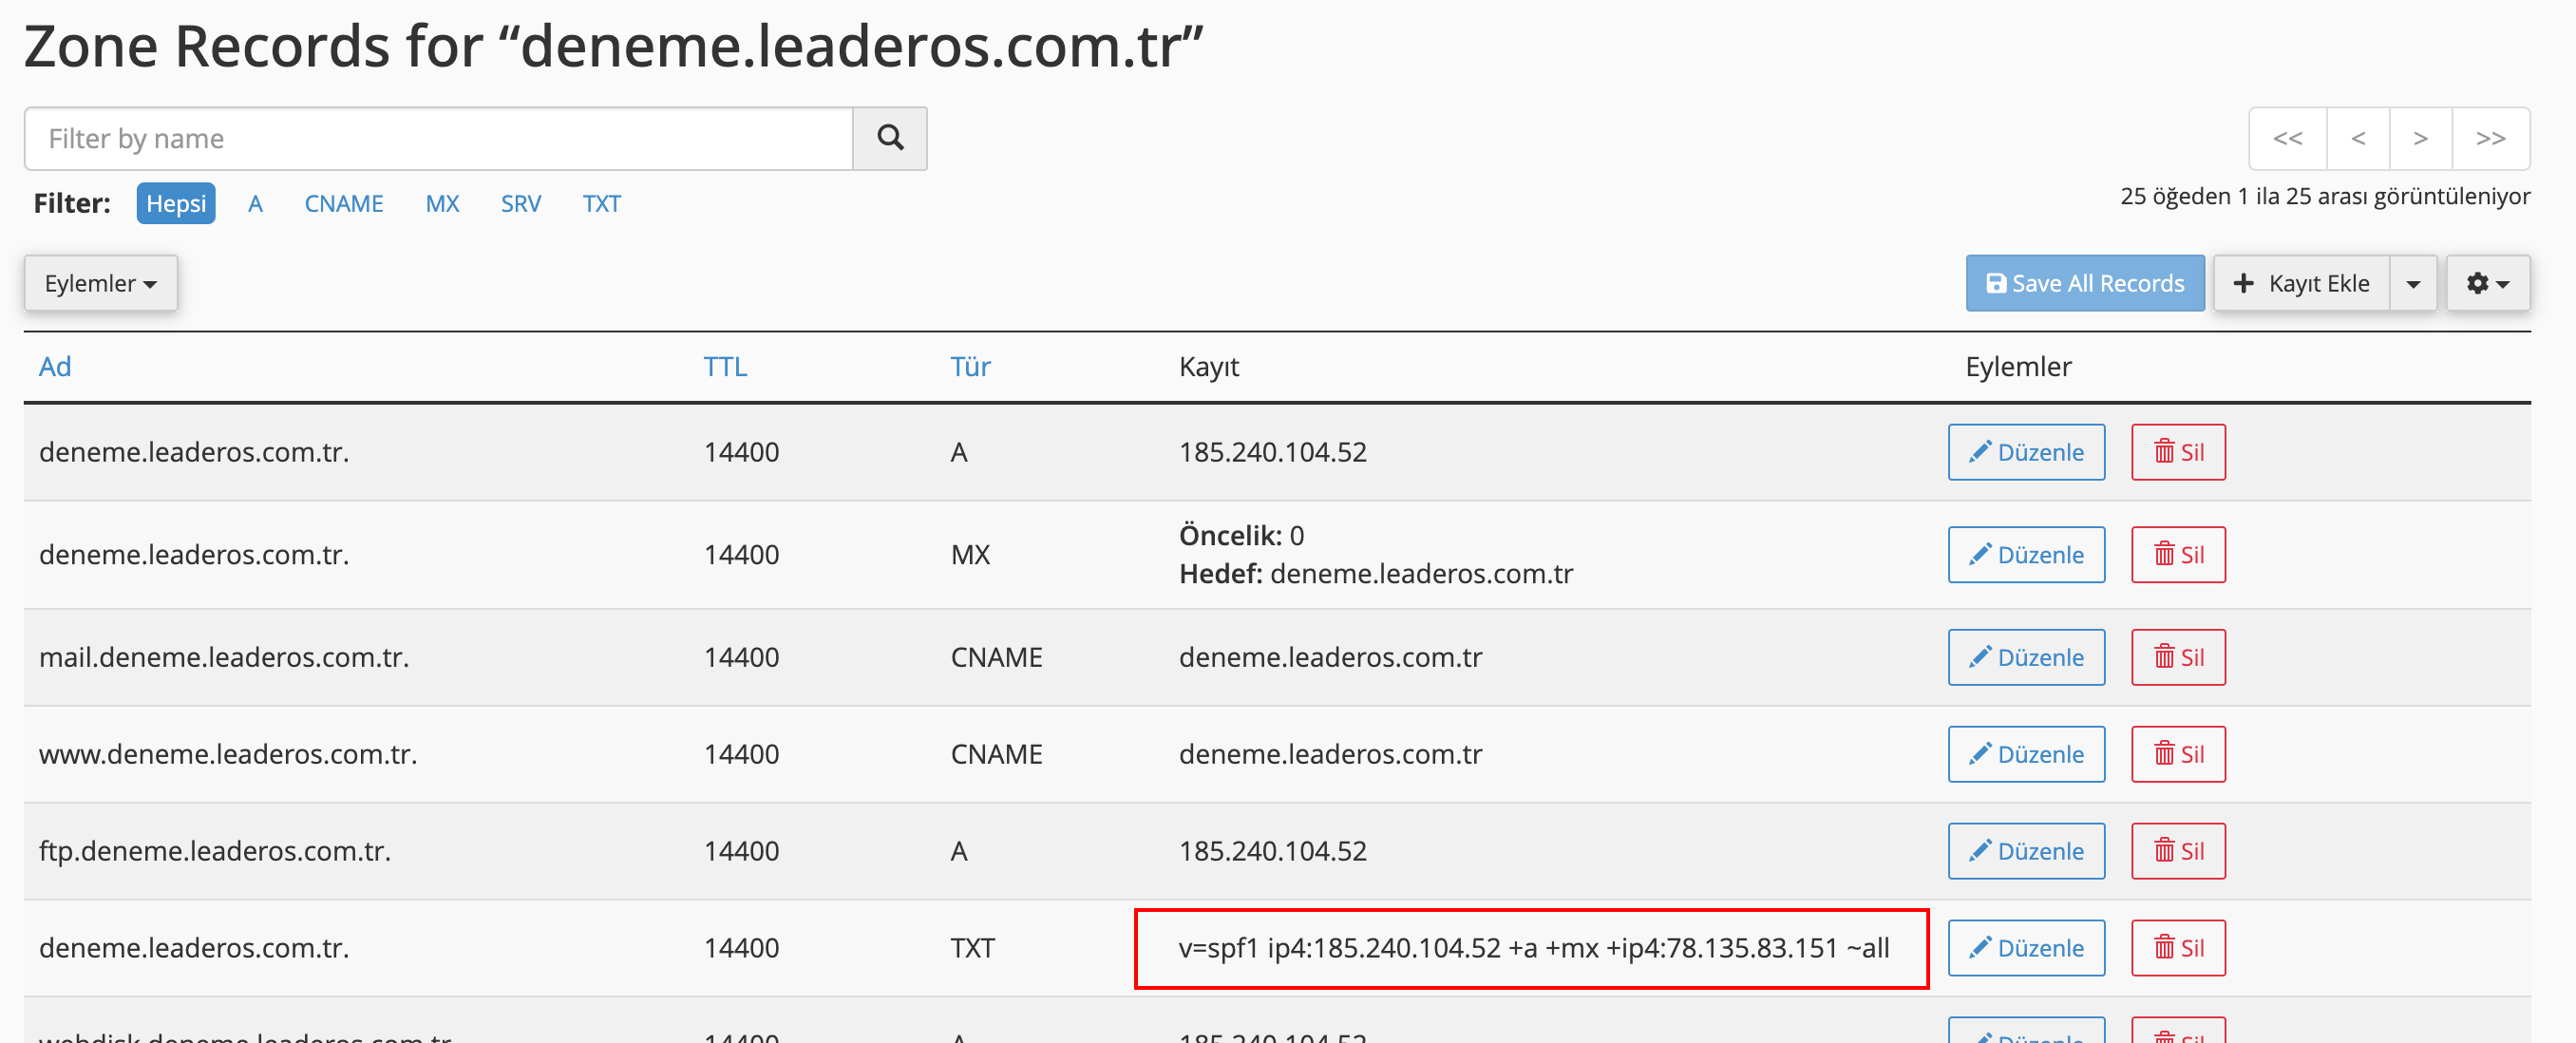Focus the Filter by name field

tap(438, 138)
